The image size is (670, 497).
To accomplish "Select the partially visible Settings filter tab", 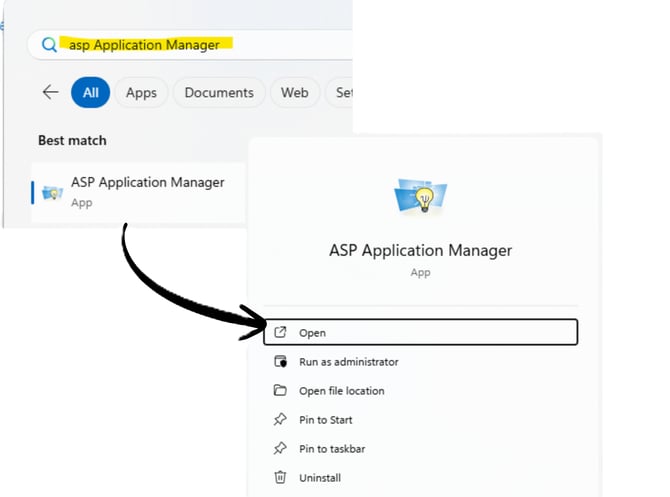I will pyautogui.click(x=343, y=93).
